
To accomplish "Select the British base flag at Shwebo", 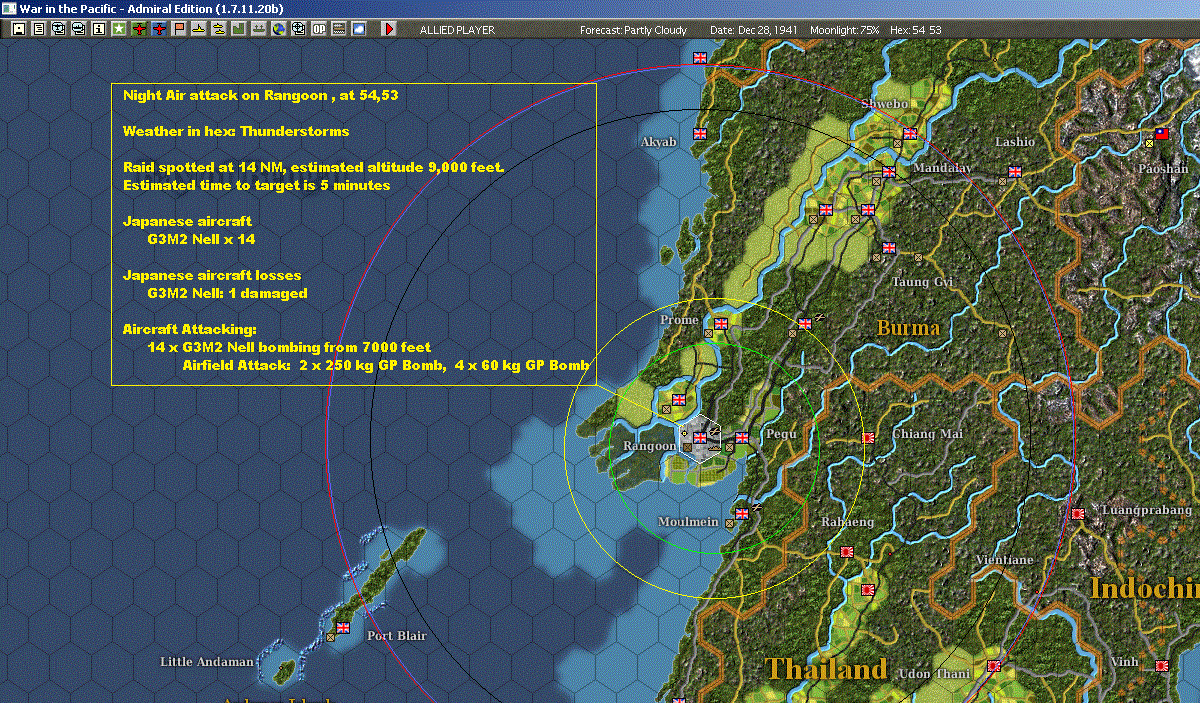I will [x=910, y=132].
